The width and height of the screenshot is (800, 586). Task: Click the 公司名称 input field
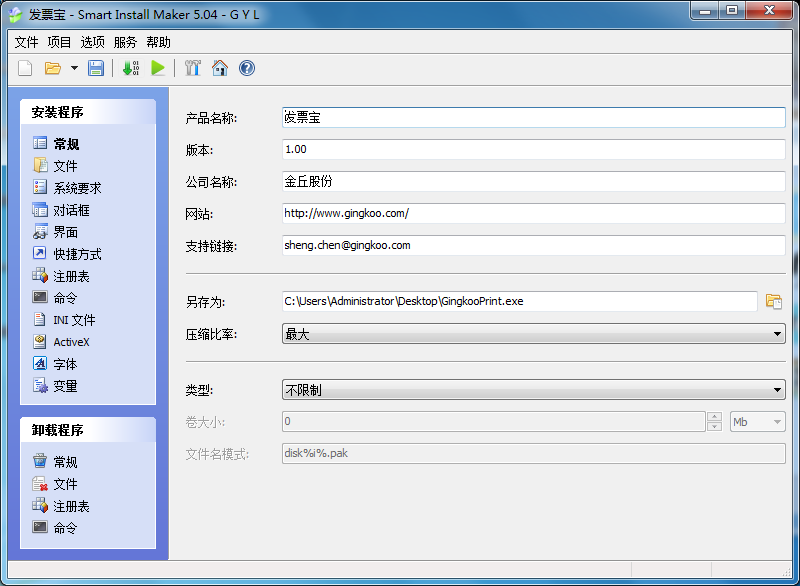[x=534, y=182]
